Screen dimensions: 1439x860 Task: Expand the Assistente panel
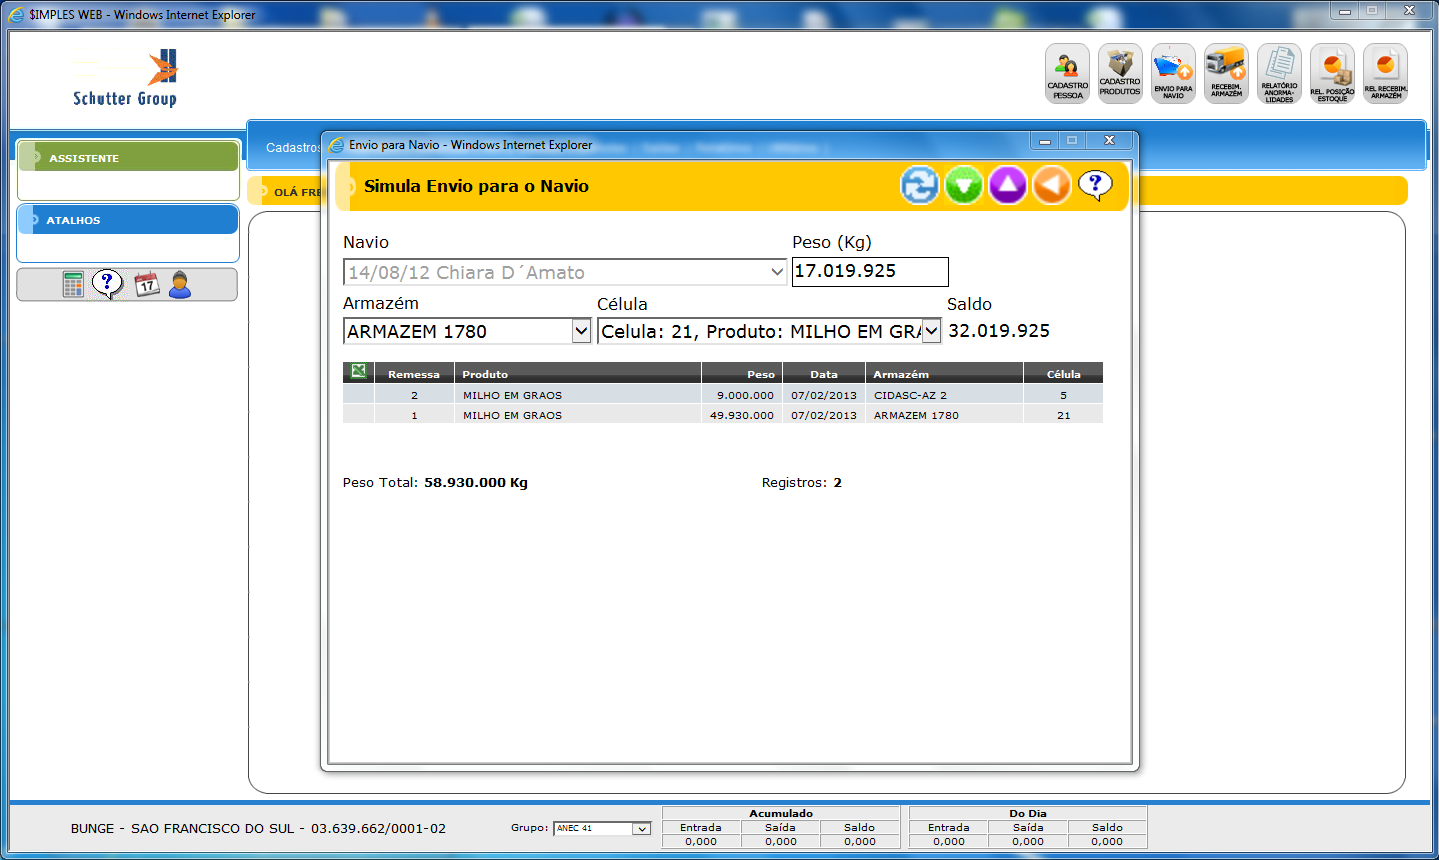128,157
